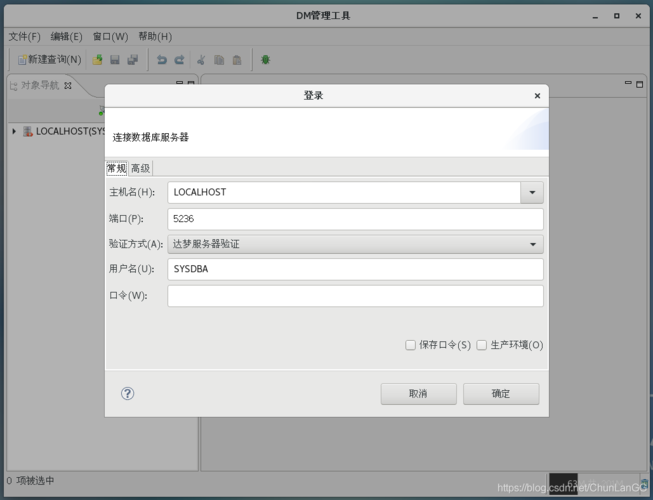Click the save all icon in toolbar

click(x=132, y=60)
